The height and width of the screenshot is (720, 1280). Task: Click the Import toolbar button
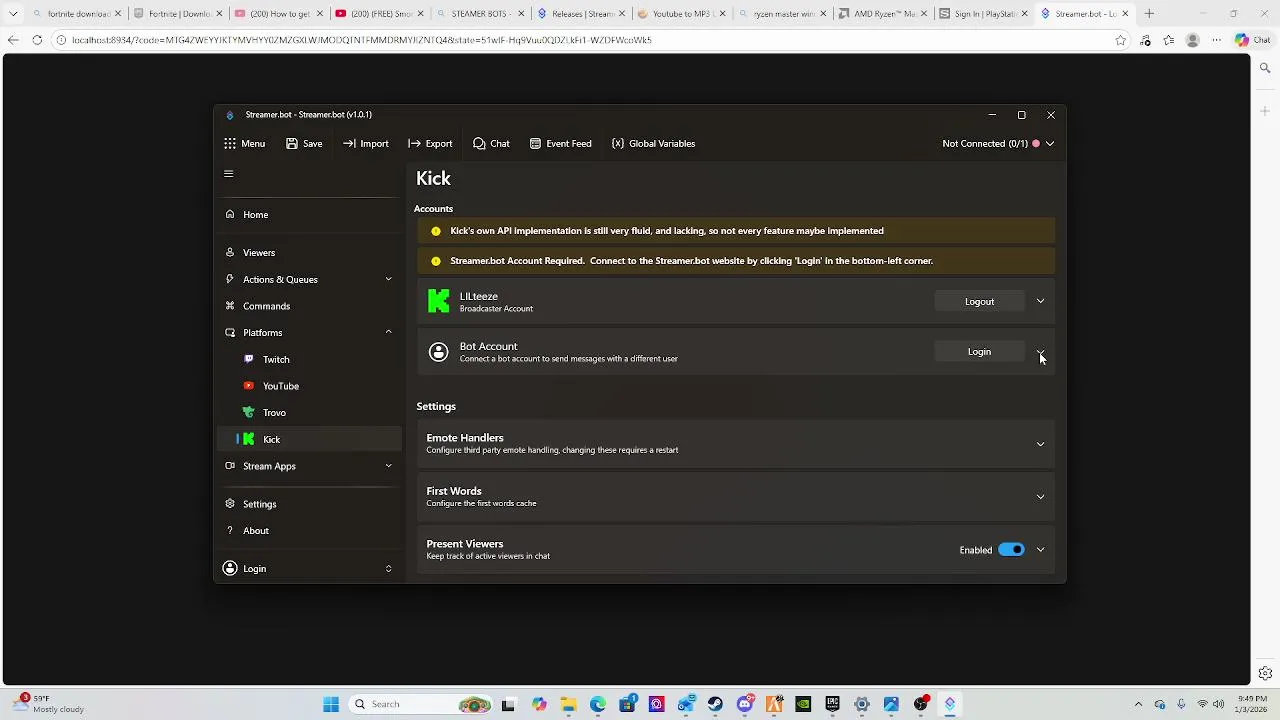365,144
